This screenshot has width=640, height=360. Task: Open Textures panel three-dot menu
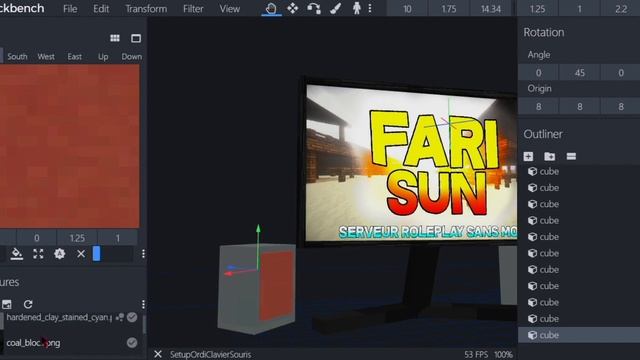(143, 304)
